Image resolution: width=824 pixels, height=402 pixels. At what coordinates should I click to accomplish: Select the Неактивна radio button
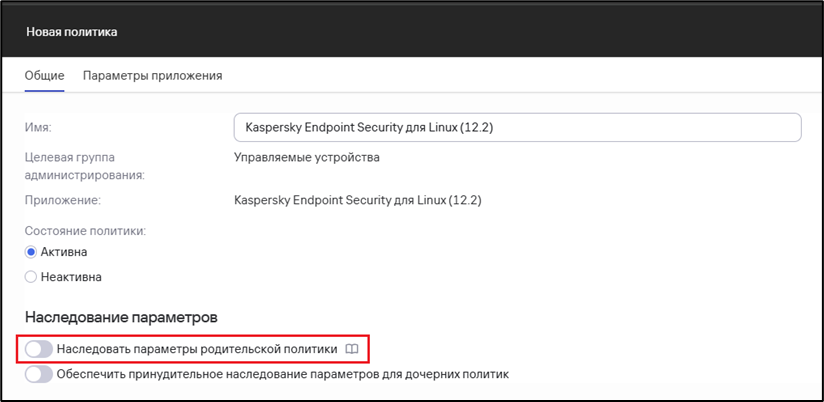point(30,277)
